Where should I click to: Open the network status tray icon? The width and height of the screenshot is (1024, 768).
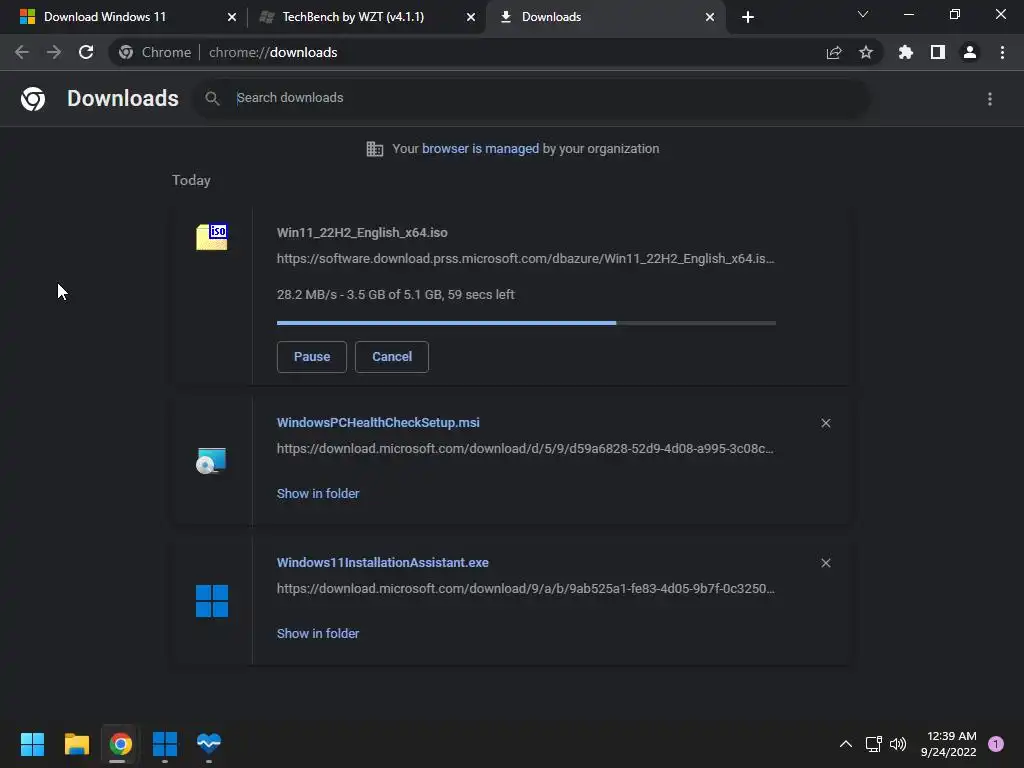(874, 744)
